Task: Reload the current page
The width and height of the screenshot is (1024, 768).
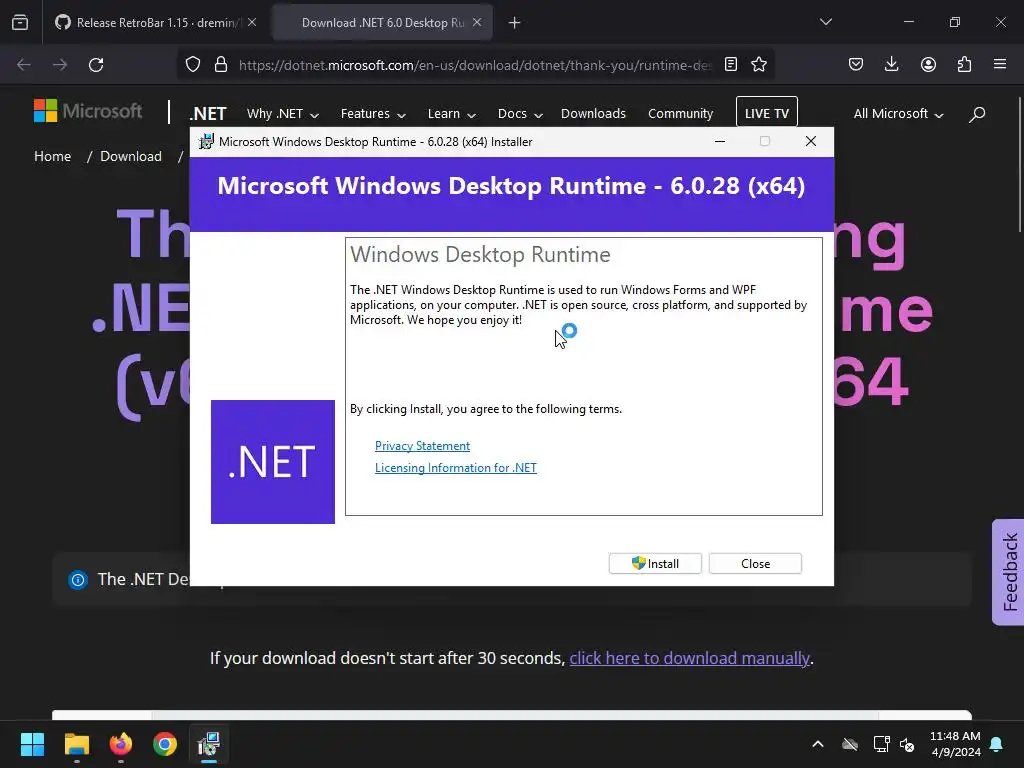Action: [x=96, y=65]
